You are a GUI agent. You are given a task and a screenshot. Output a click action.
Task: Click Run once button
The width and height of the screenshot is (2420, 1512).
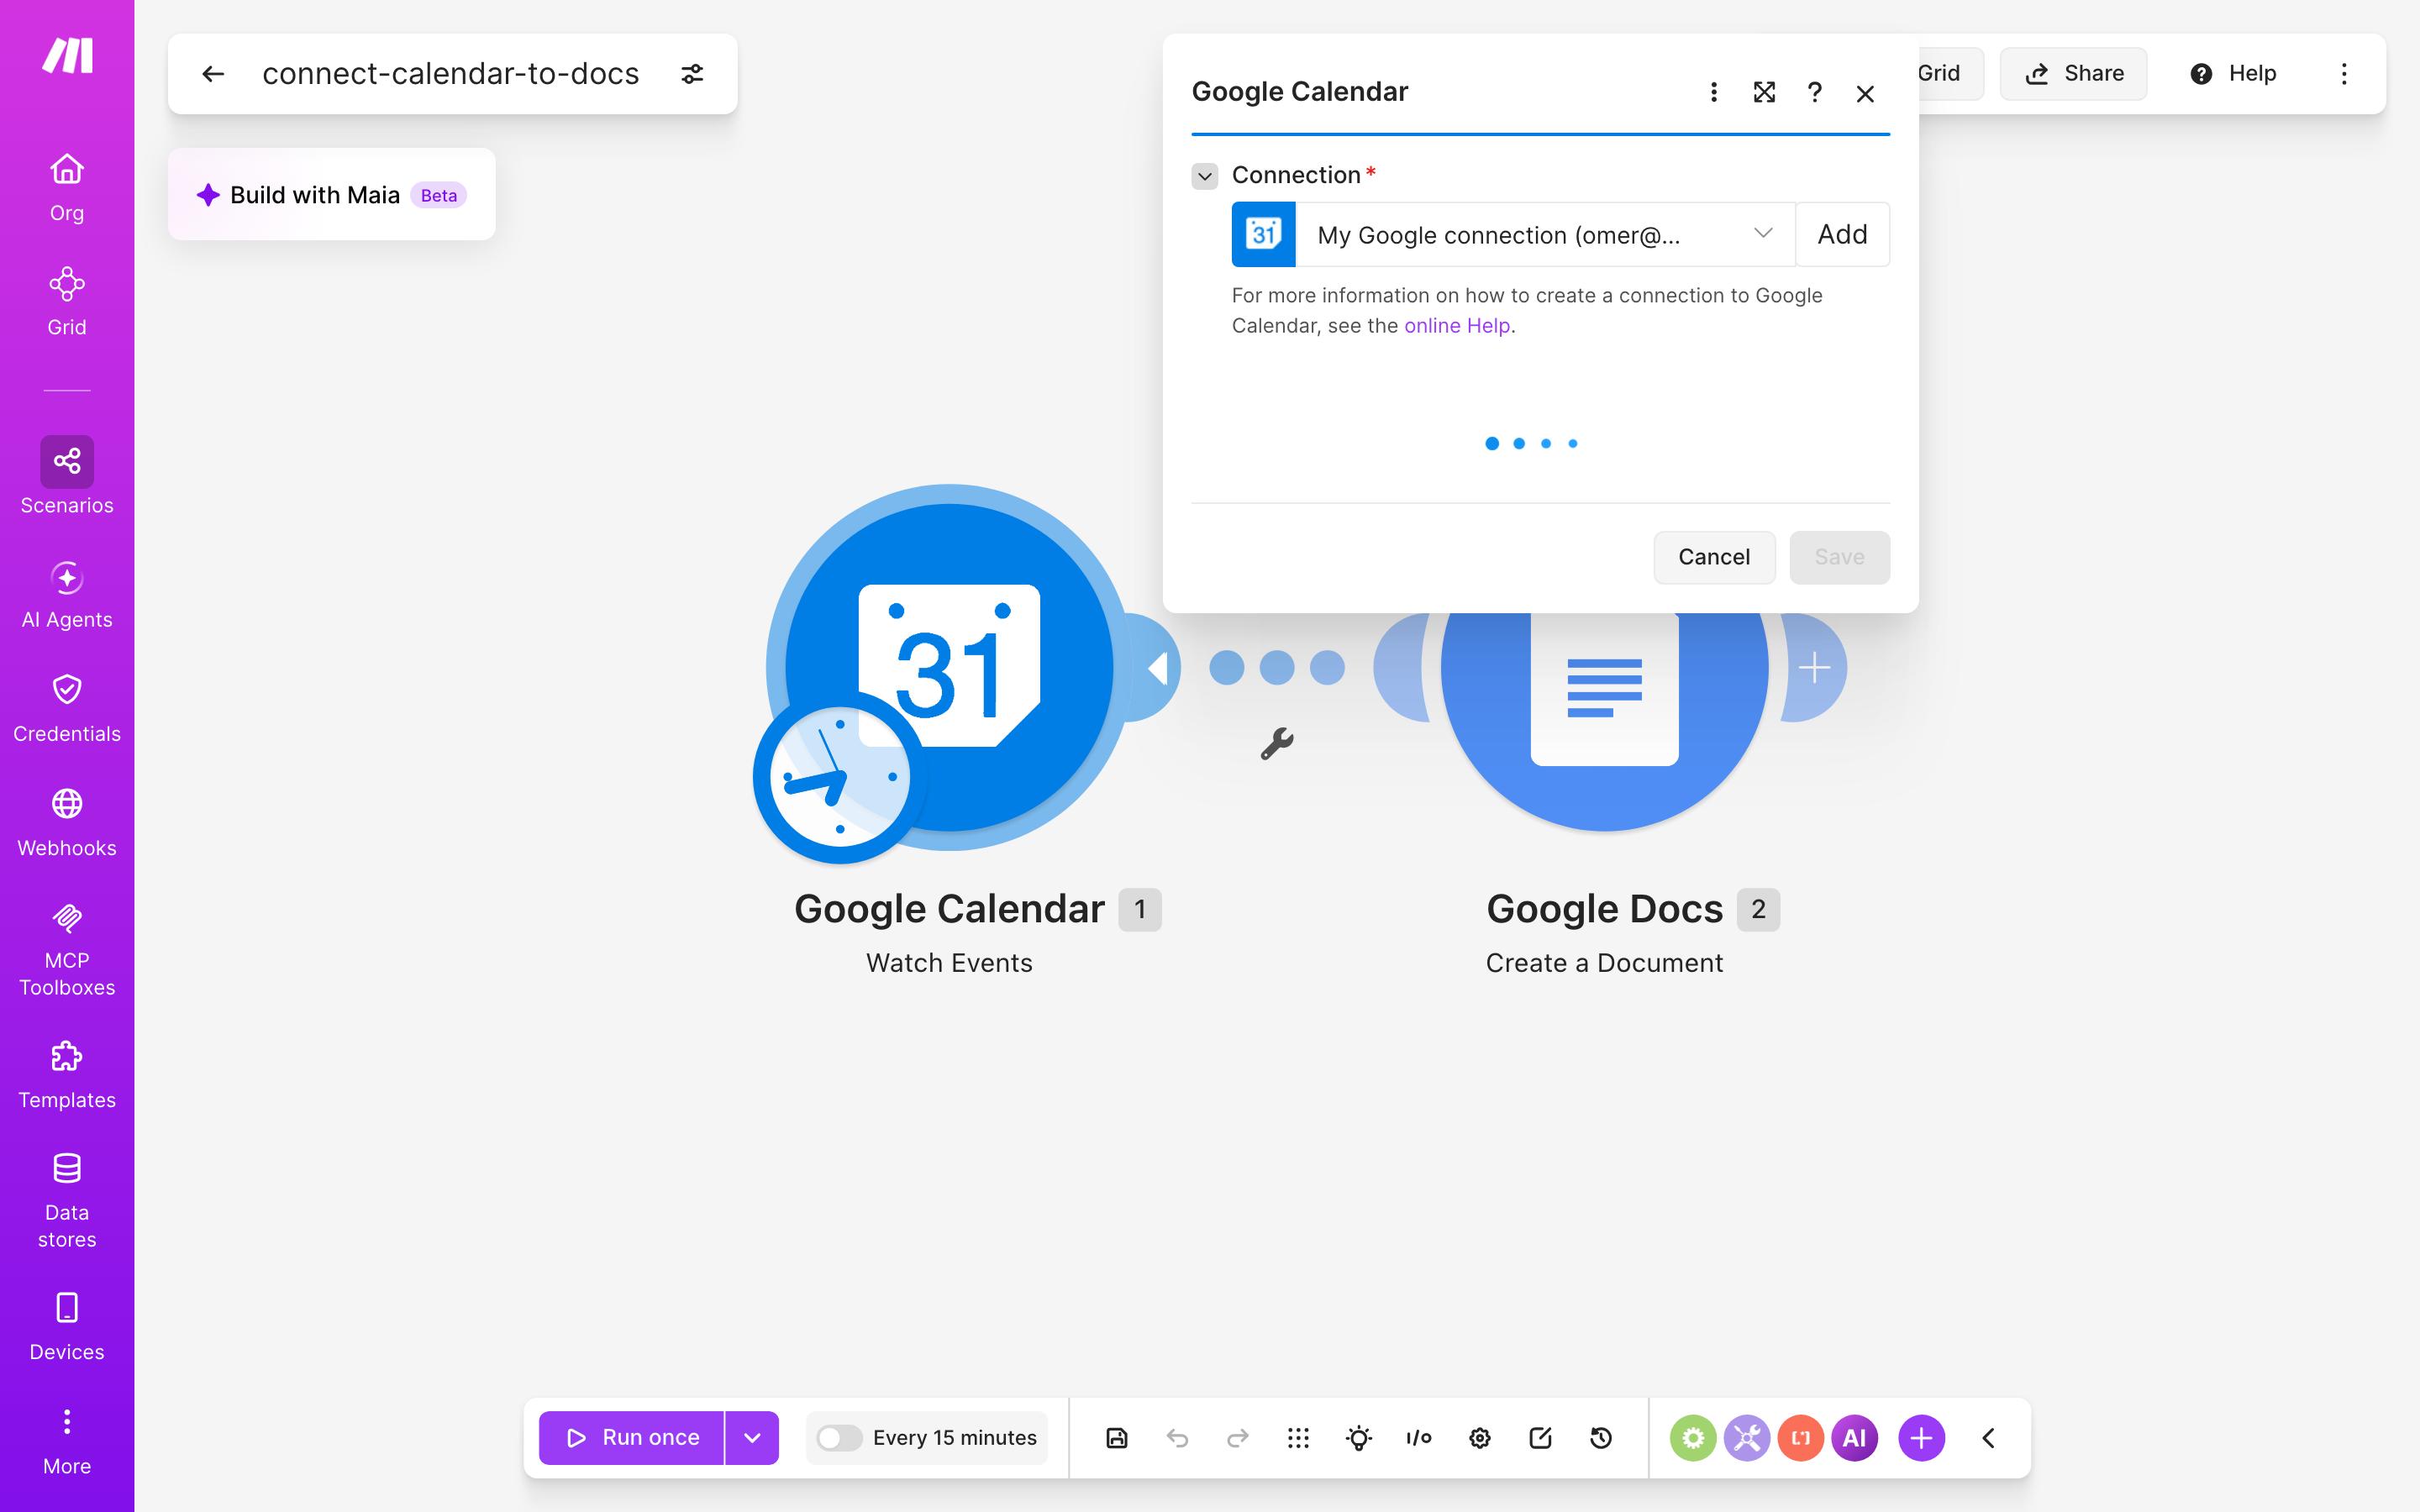click(x=631, y=1438)
